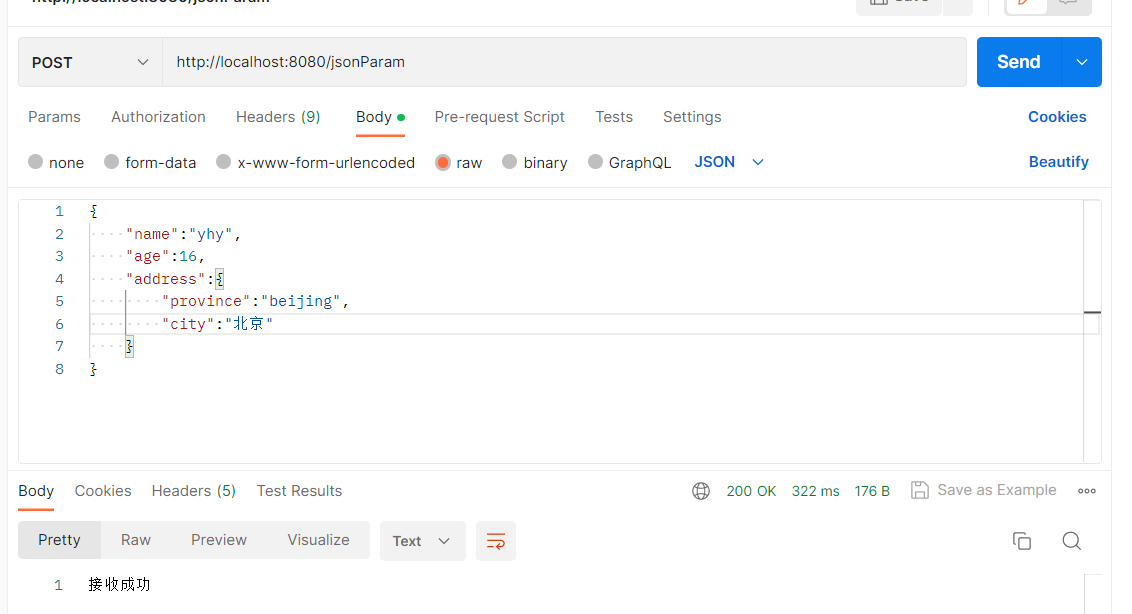Click the globe network information icon
Screen dimensions: 1132x614
700,490
